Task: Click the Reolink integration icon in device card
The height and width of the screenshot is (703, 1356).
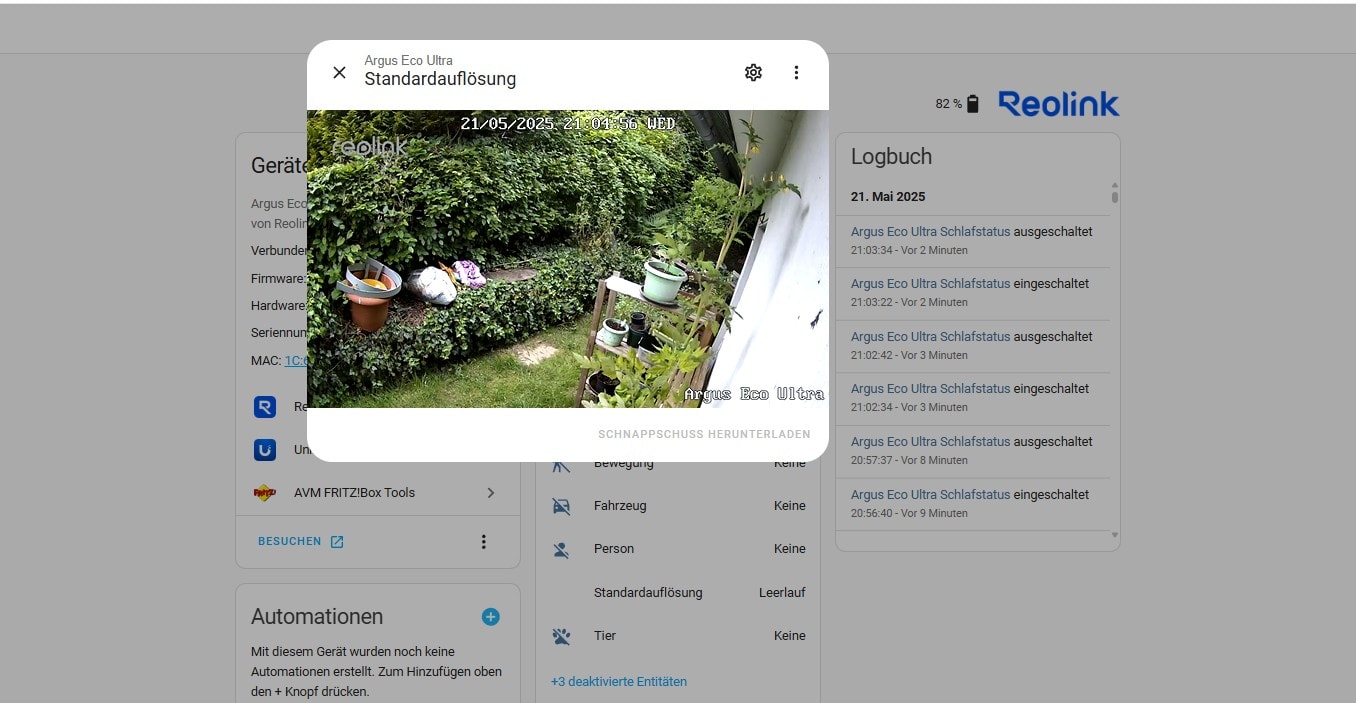Action: click(265, 407)
